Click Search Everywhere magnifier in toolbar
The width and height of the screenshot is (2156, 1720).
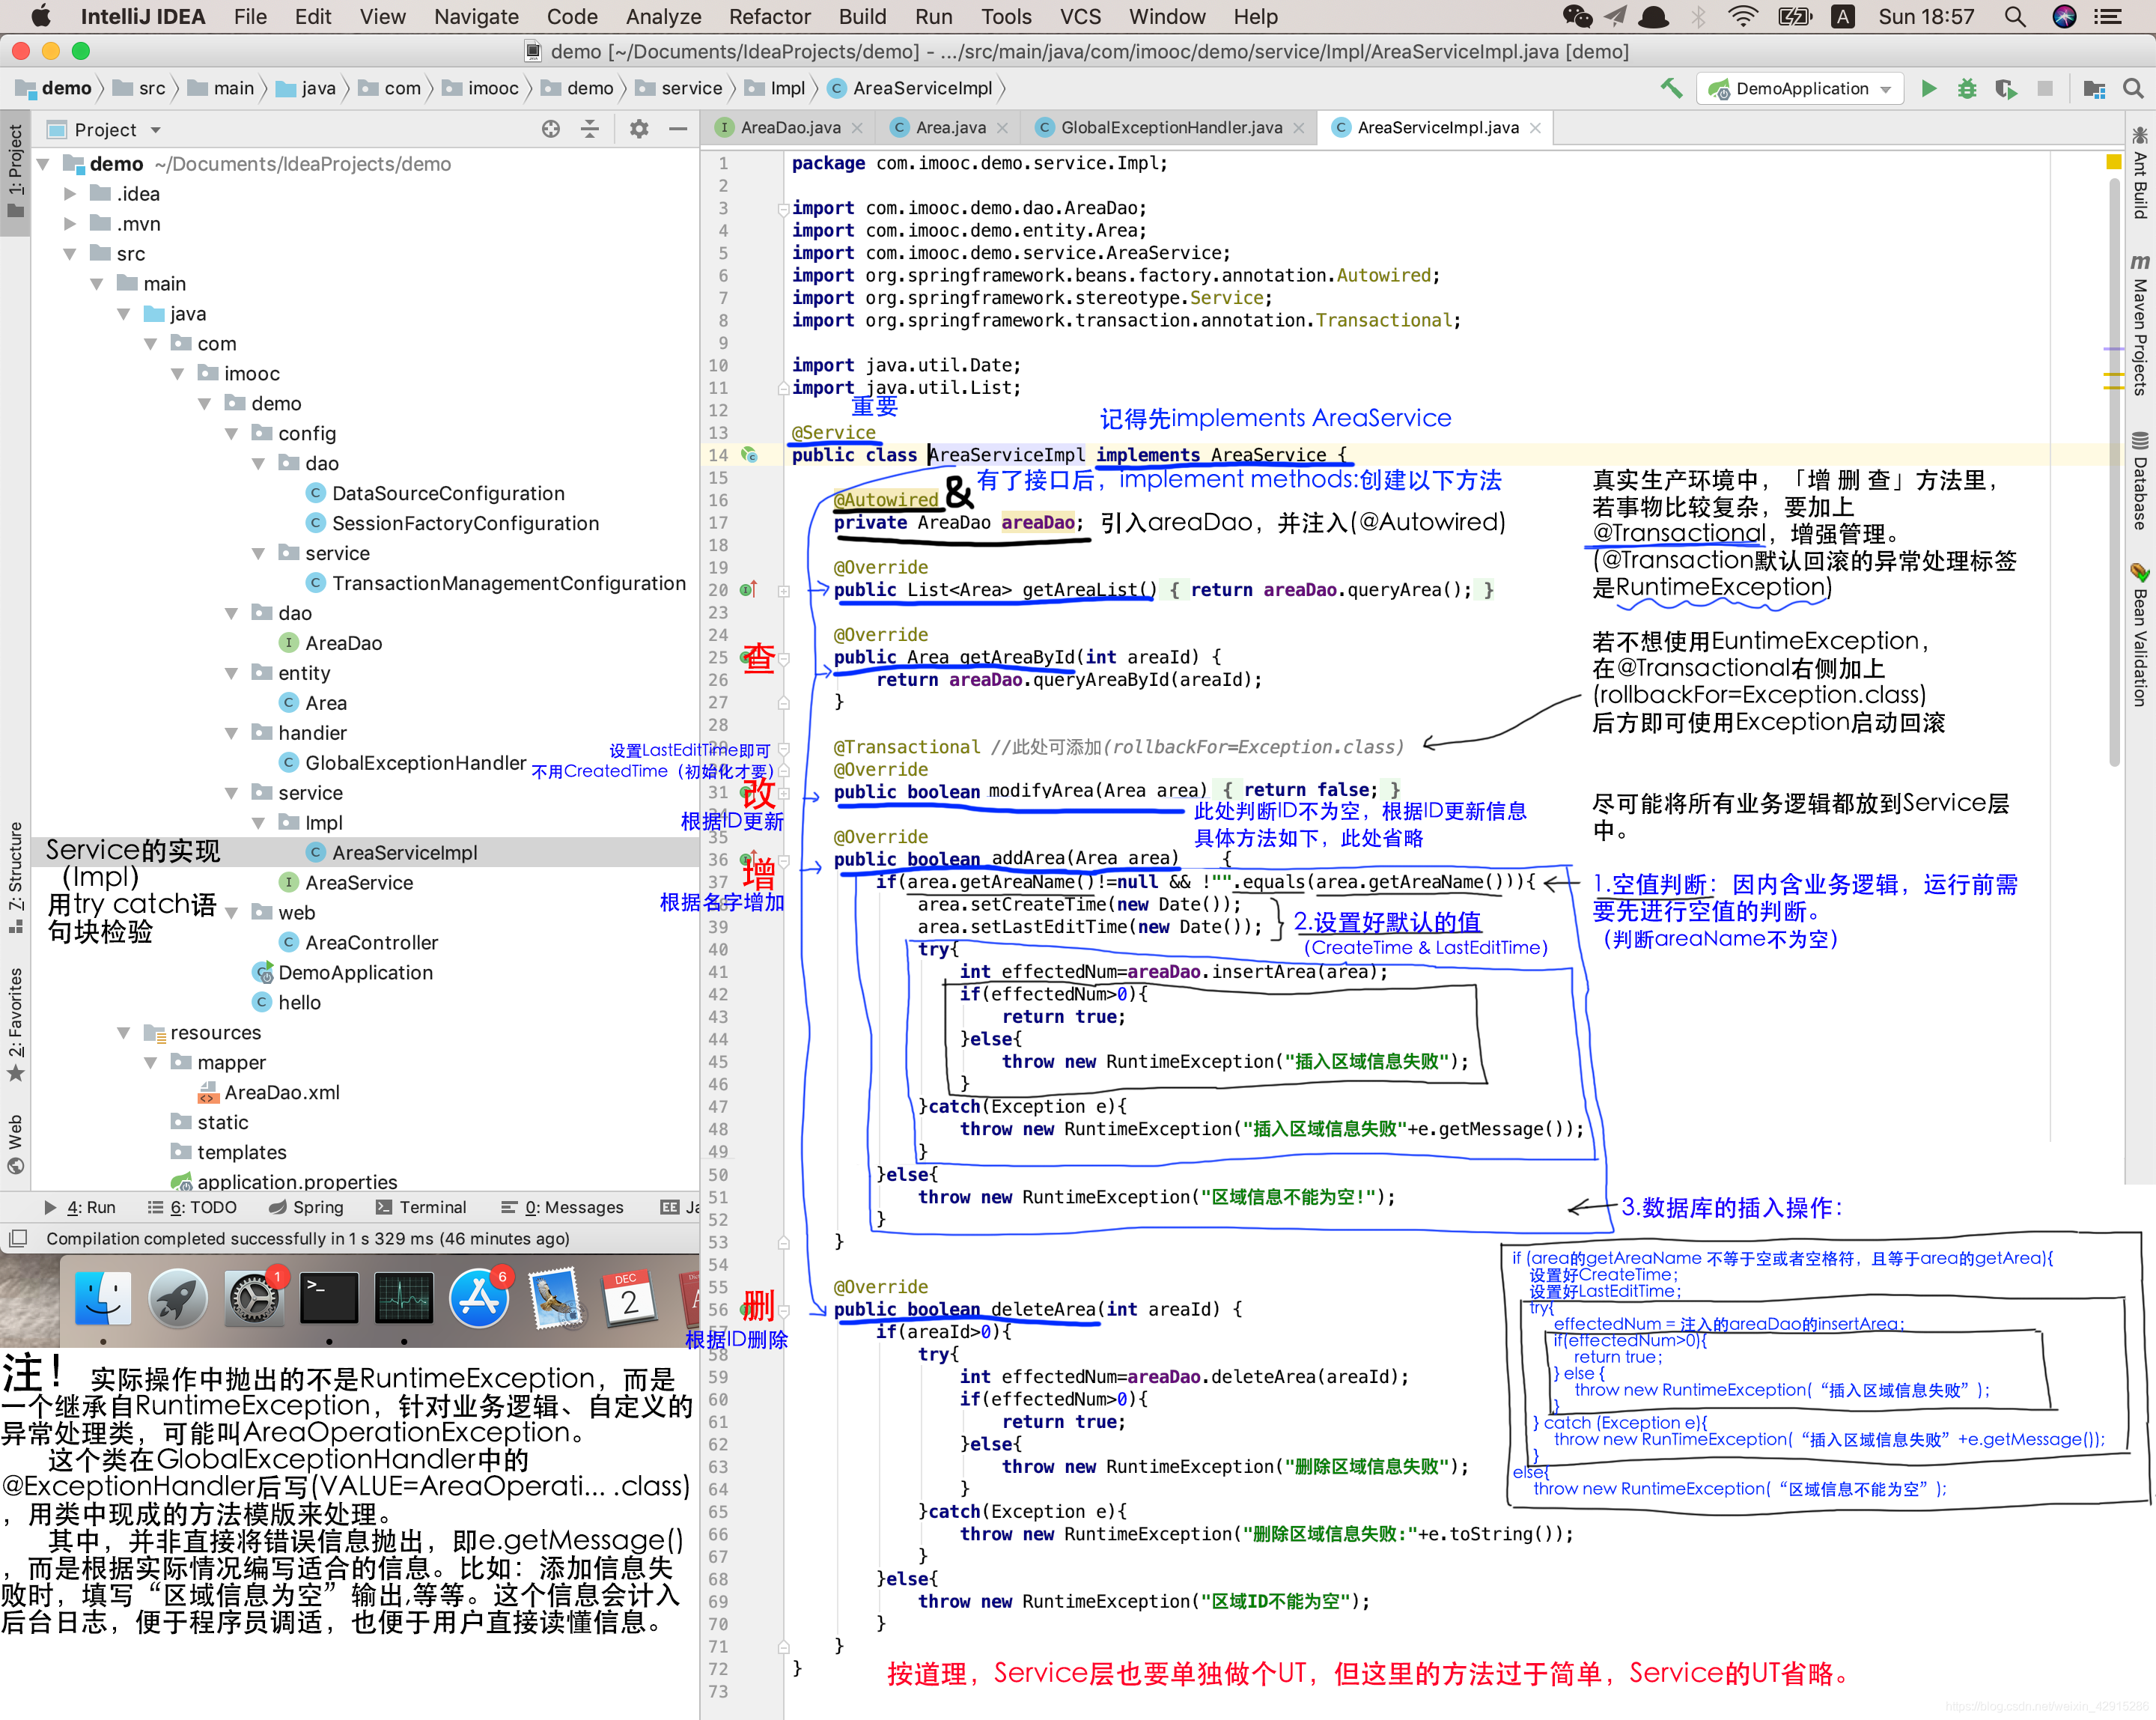[x=2133, y=88]
